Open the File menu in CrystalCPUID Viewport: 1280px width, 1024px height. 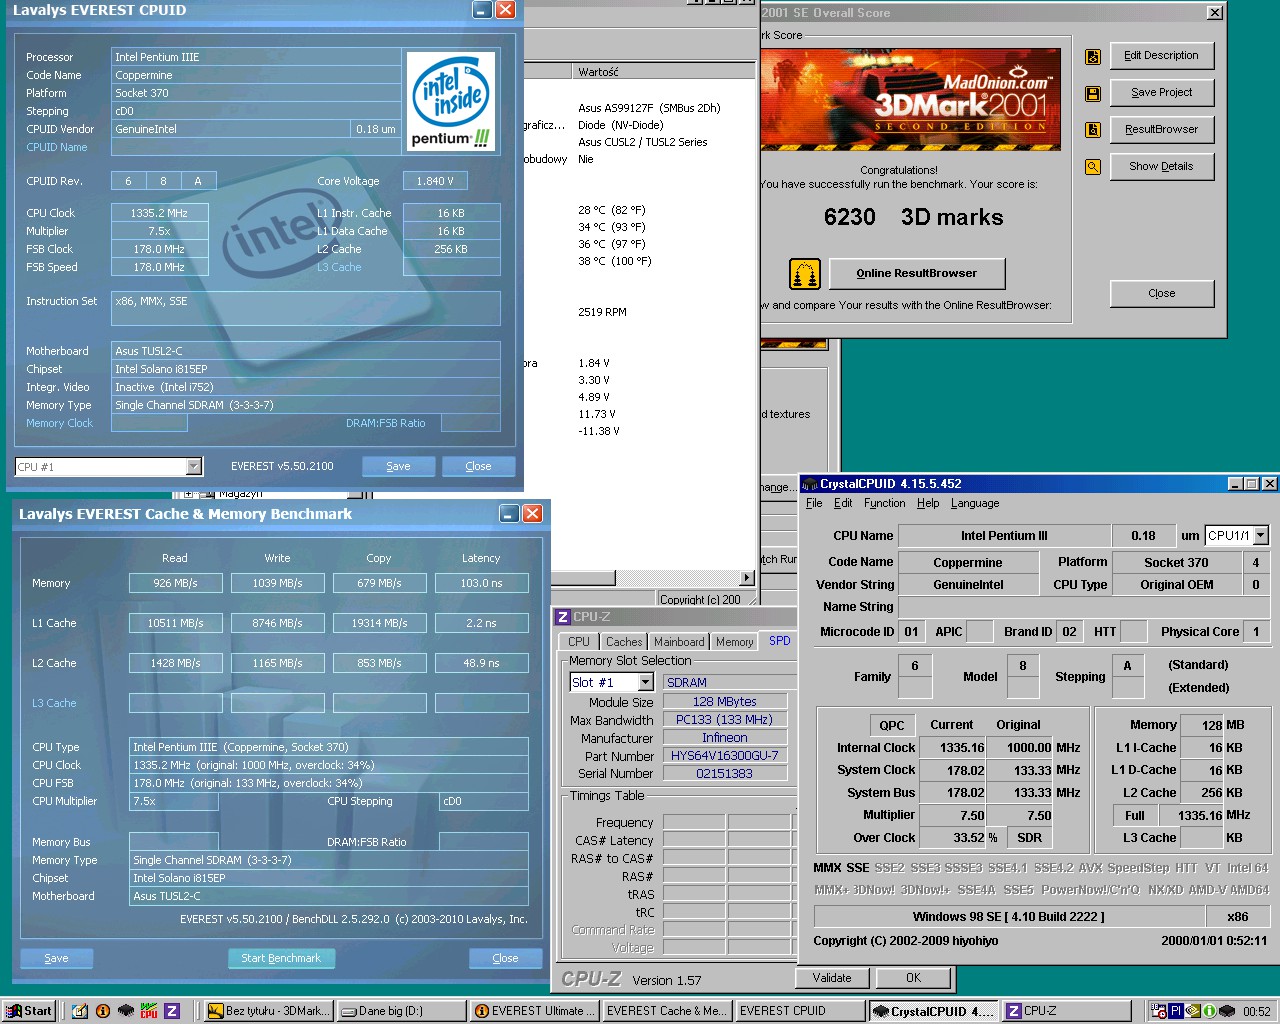tap(814, 503)
